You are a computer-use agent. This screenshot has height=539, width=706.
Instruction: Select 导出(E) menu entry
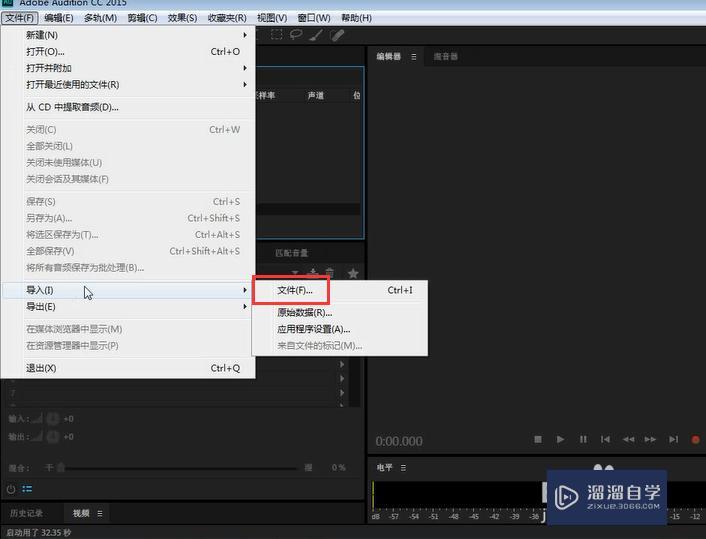coord(128,307)
